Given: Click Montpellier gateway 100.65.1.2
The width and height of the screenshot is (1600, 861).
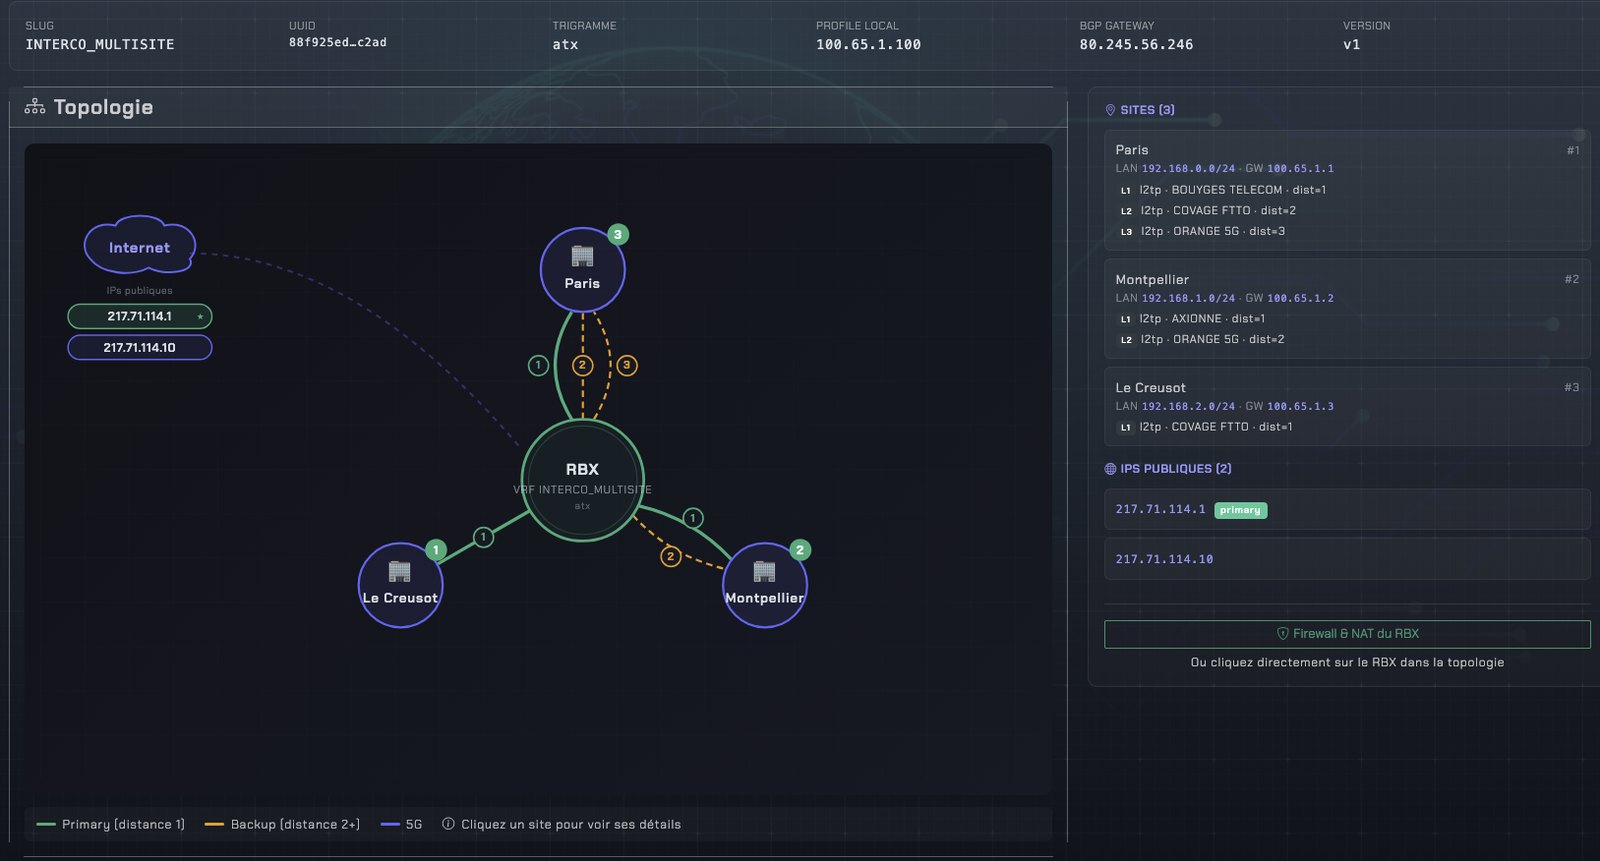Looking at the screenshot, I should [x=1300, y=298].
